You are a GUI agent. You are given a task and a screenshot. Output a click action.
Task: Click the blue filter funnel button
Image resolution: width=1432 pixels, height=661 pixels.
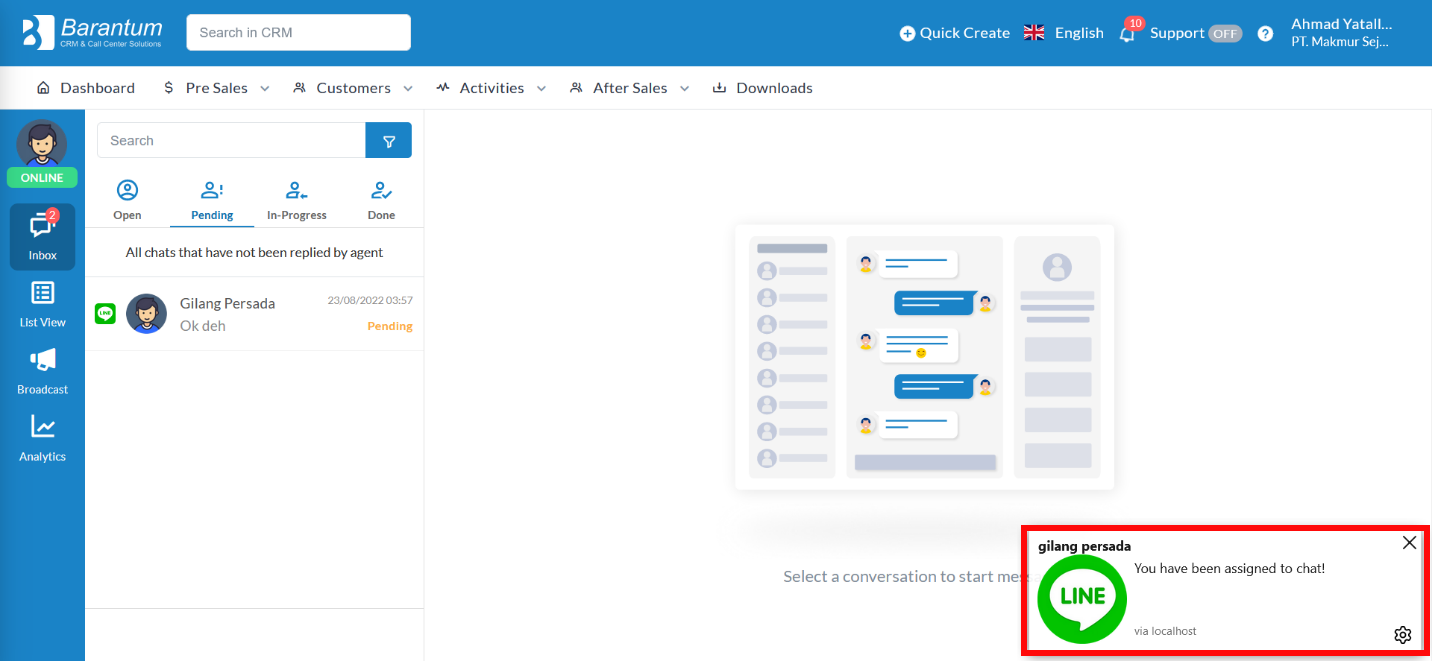(x=389, y=141)
